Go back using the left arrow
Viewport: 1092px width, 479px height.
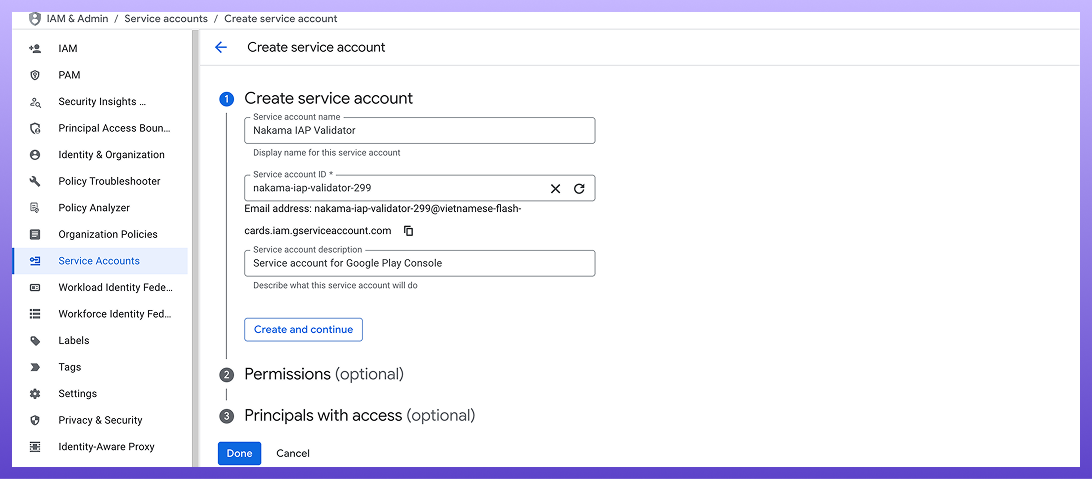pyautogui.click(x=221, y=47)
